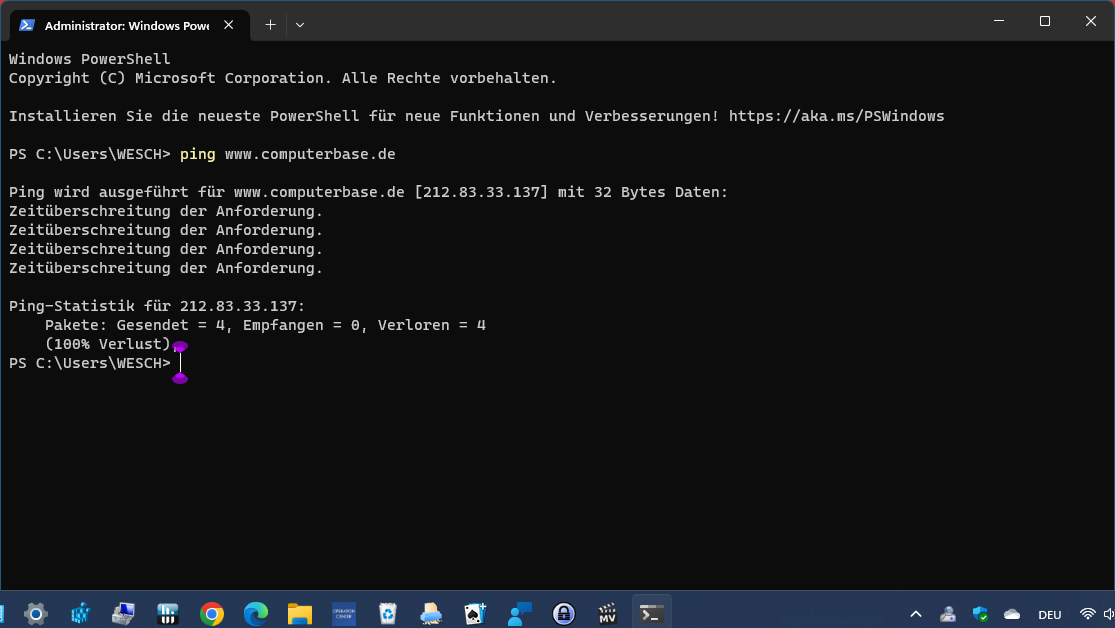The width and height of the screenshot is (1115, 628).
Task: Open Windows Security shield tray icon
Action: (x=981, y=614)
